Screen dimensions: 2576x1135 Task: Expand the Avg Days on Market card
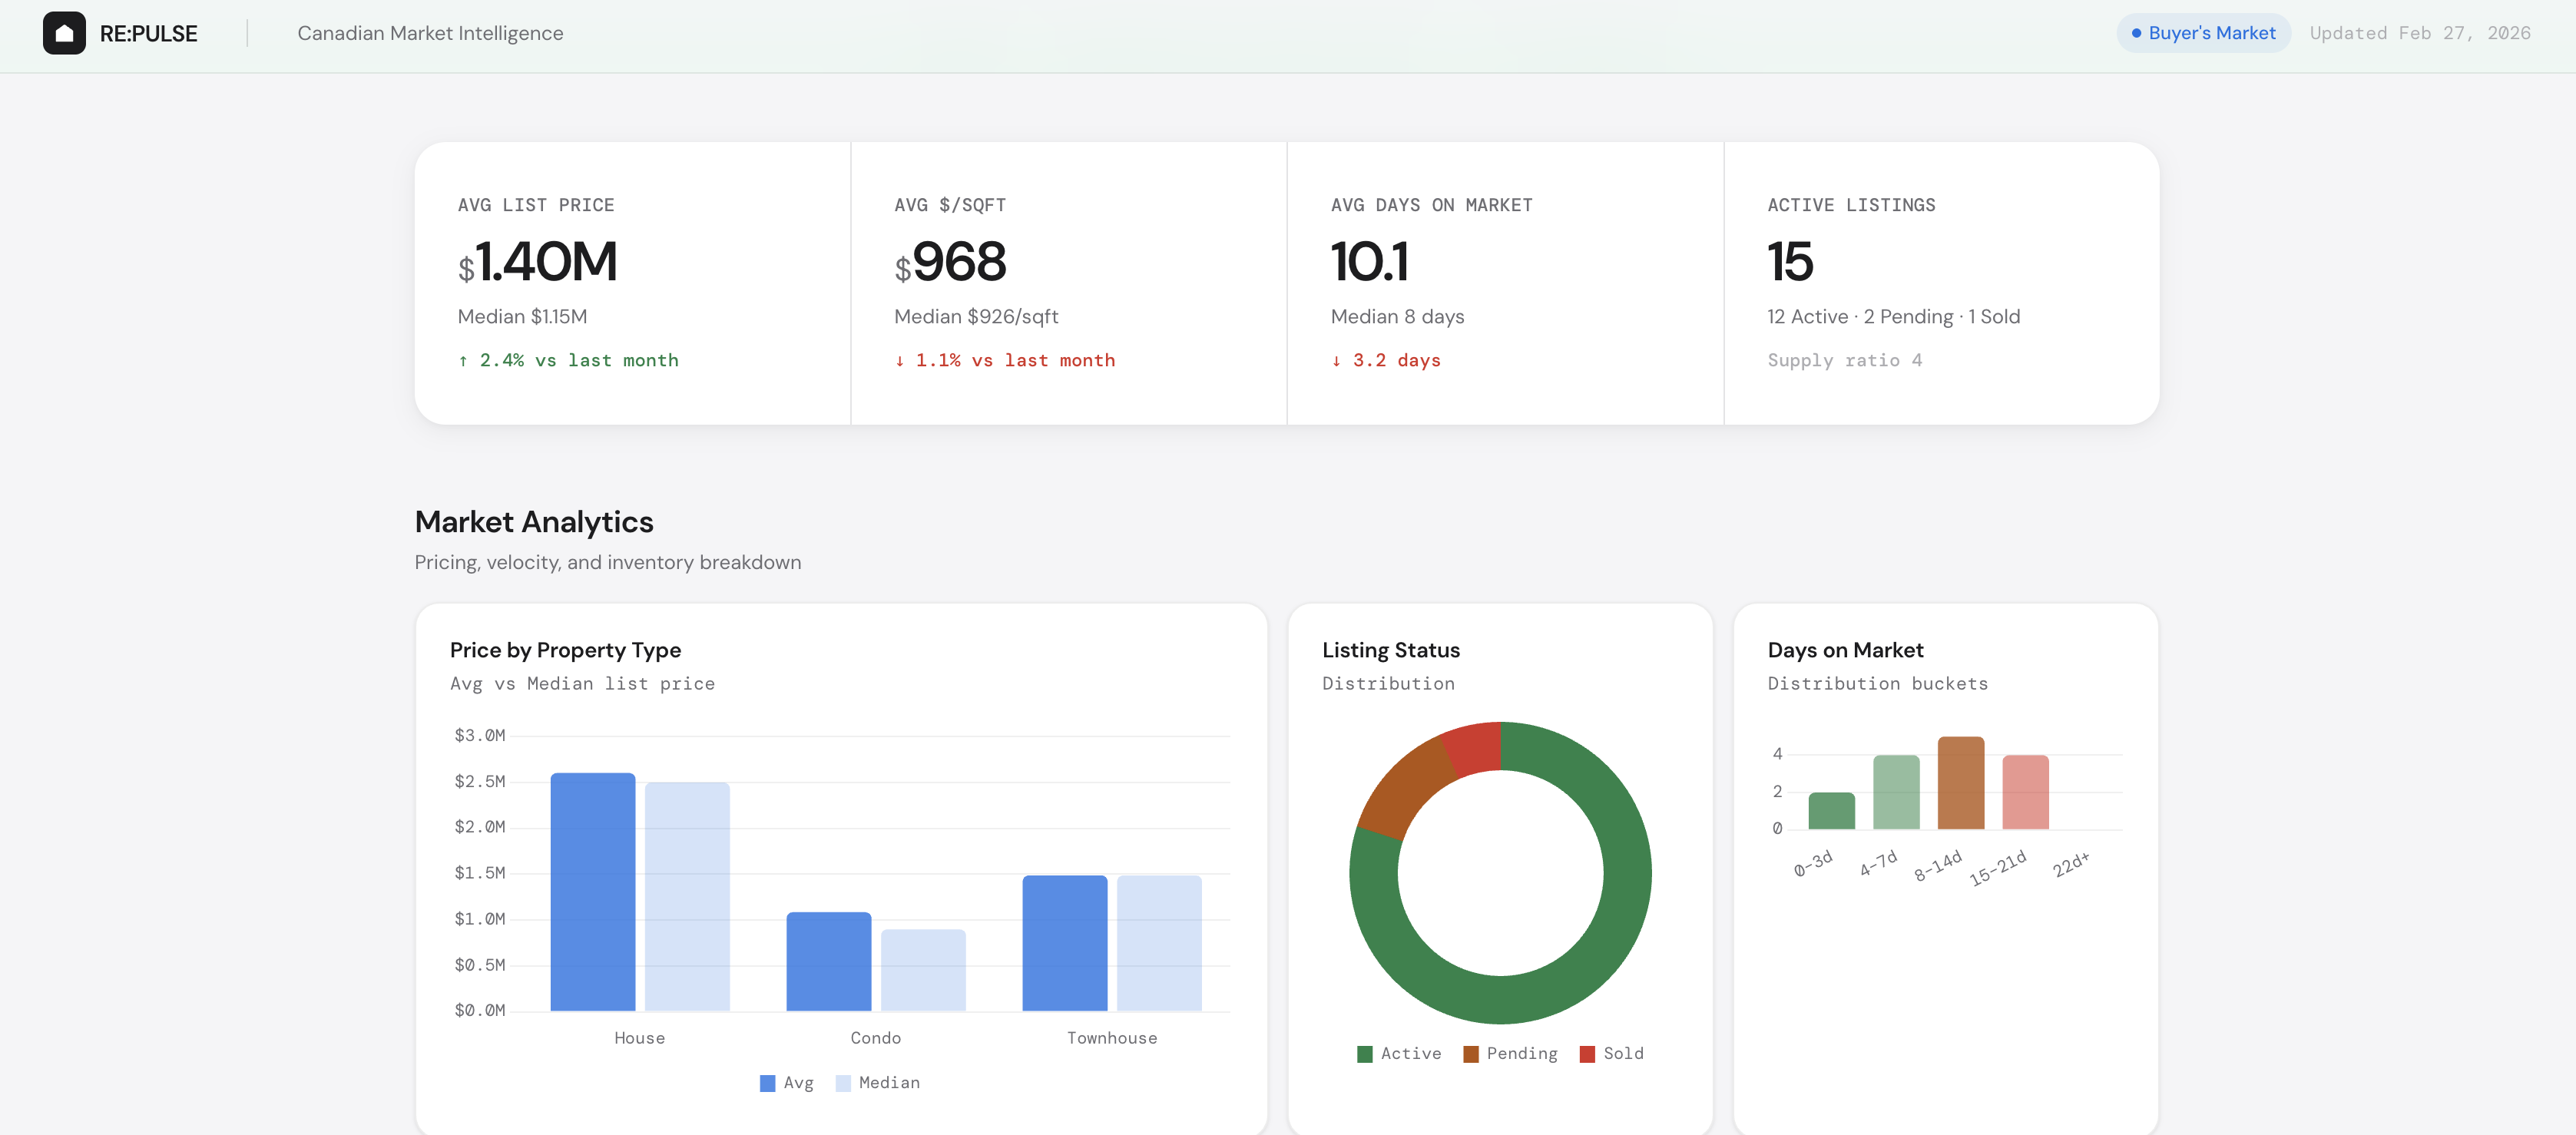1505,283
